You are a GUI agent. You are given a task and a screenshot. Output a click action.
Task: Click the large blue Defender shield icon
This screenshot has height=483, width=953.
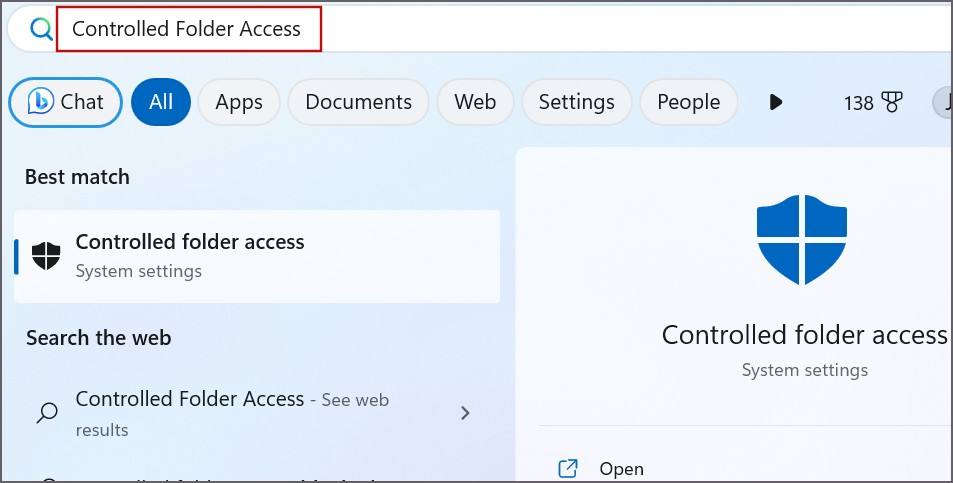click(802, 240)
